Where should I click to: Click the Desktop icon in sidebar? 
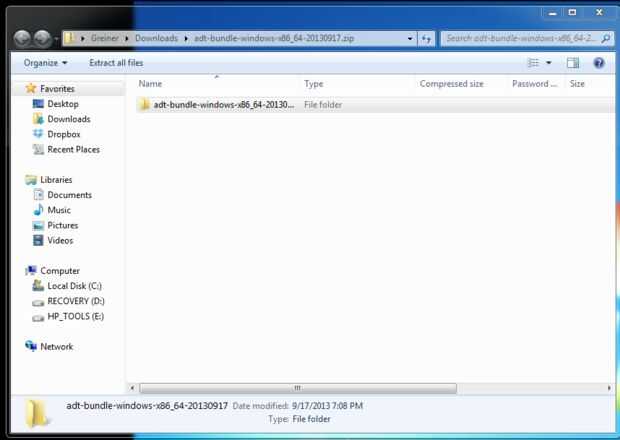[x=38, y=104]
